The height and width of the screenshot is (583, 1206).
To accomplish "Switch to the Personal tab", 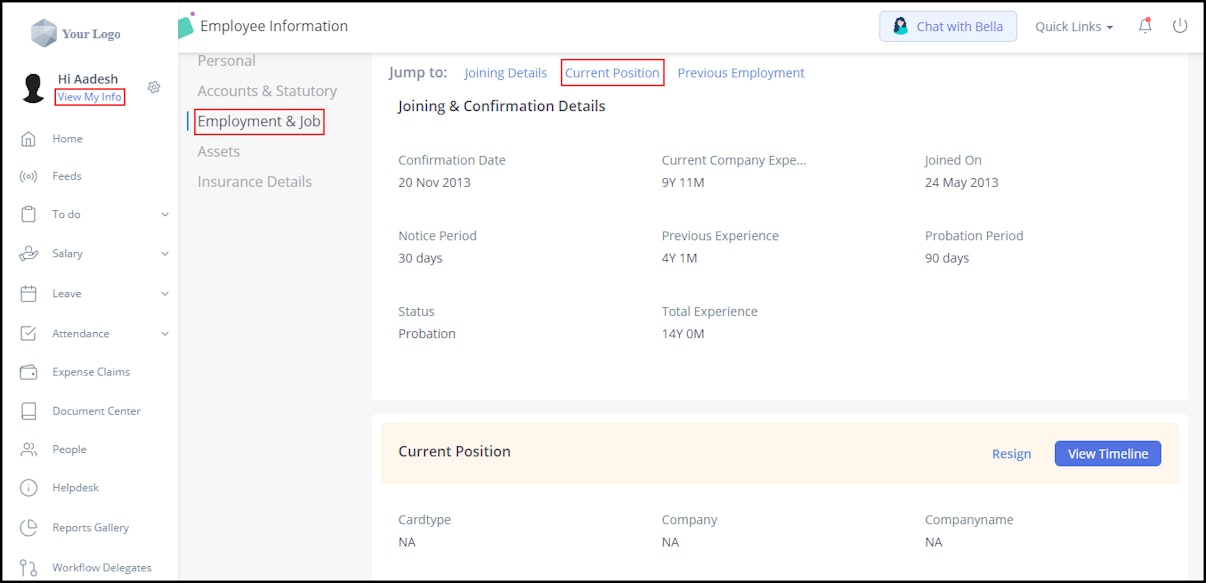I will click(x=226, y=60).
